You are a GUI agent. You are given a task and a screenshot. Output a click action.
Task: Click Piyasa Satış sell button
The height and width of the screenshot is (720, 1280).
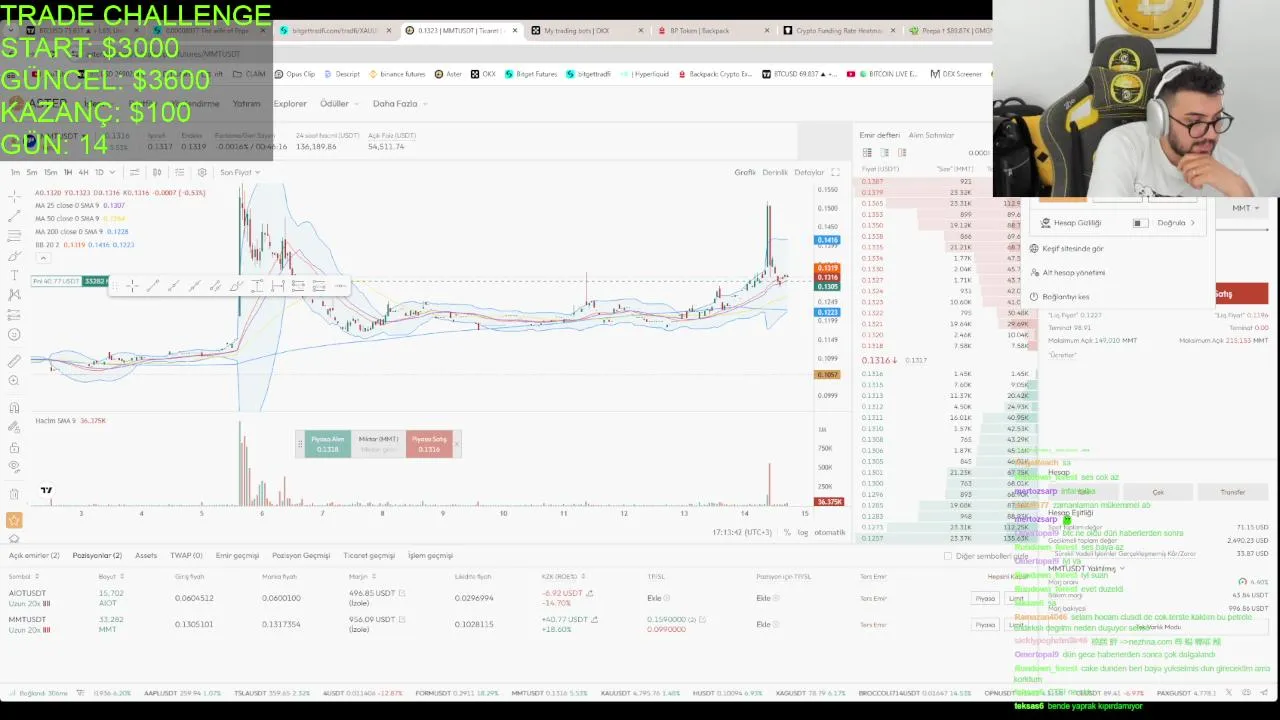click(x=429, y=444)
